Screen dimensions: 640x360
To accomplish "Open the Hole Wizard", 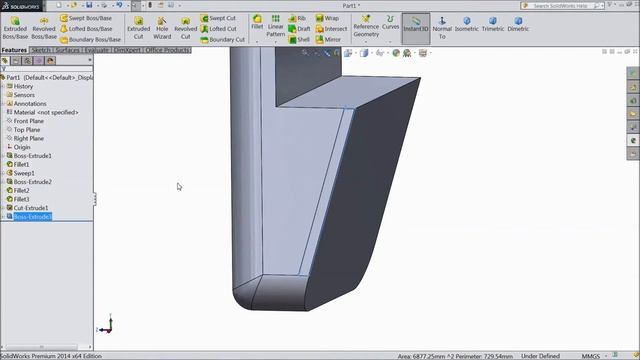I will (x=162, y=28).
